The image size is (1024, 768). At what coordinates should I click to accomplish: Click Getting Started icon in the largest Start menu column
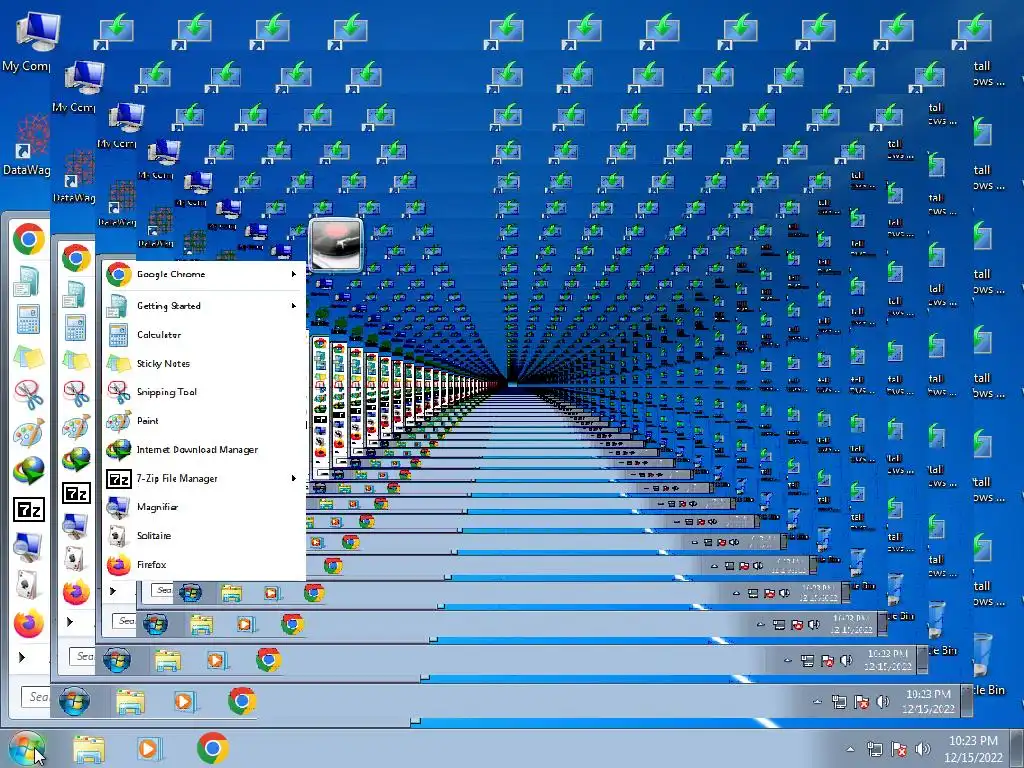coord(27,282)
